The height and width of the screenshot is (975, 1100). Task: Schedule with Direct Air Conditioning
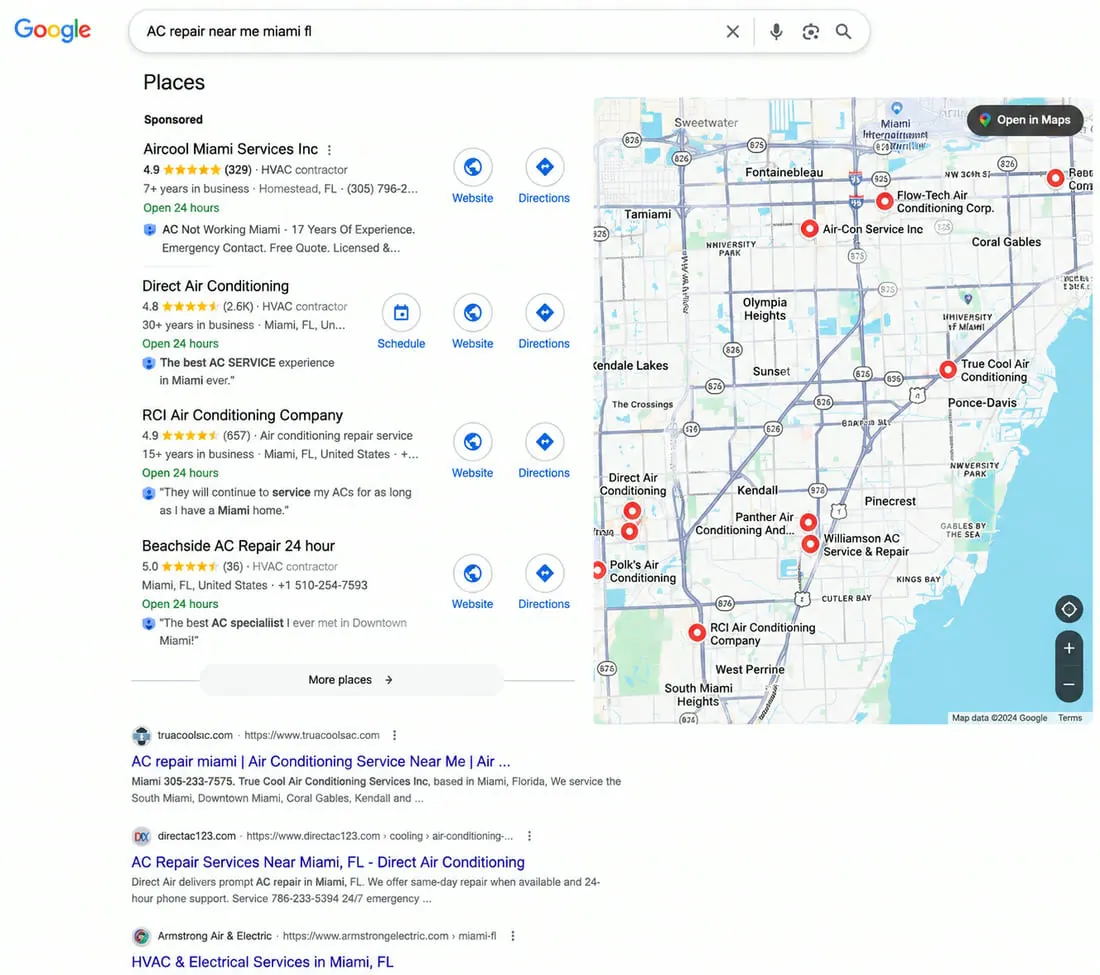point(401,313)
